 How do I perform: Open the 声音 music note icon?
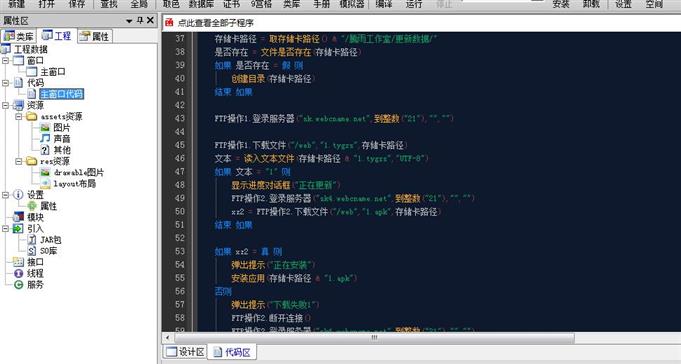pyautogui.click(x=45, y=139)
